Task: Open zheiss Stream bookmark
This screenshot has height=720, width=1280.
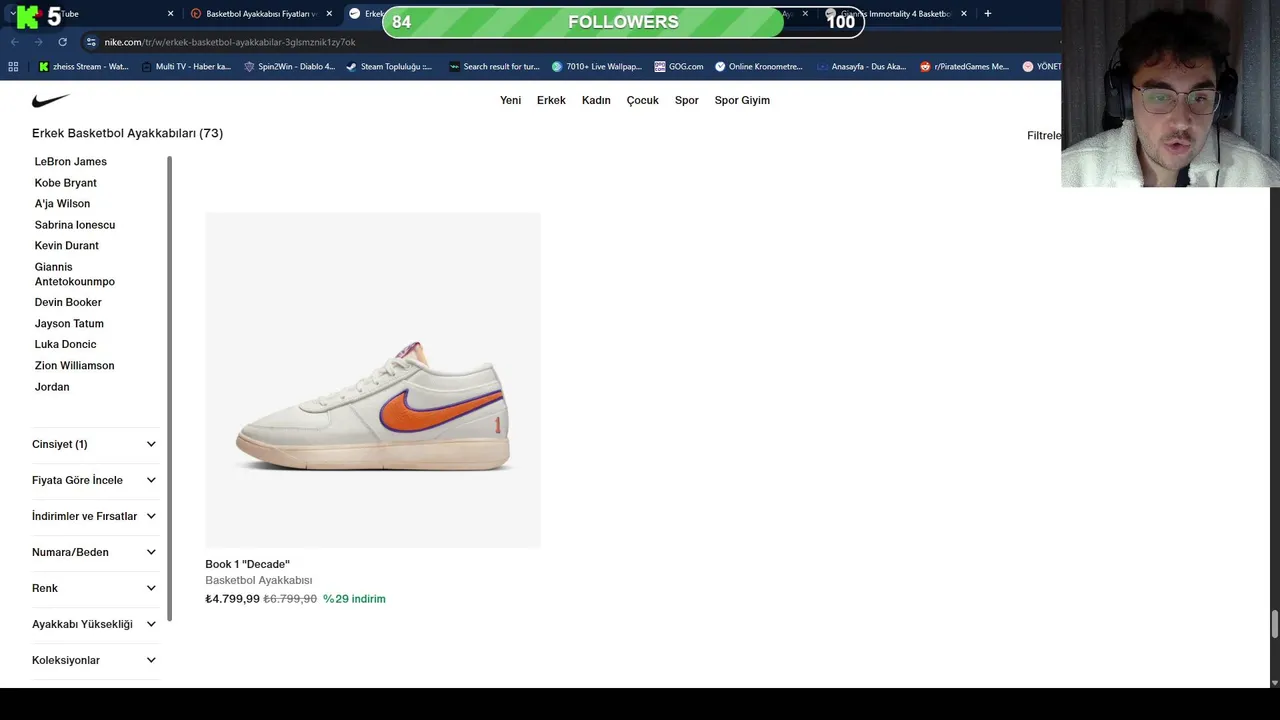Action: pos(84,67)
